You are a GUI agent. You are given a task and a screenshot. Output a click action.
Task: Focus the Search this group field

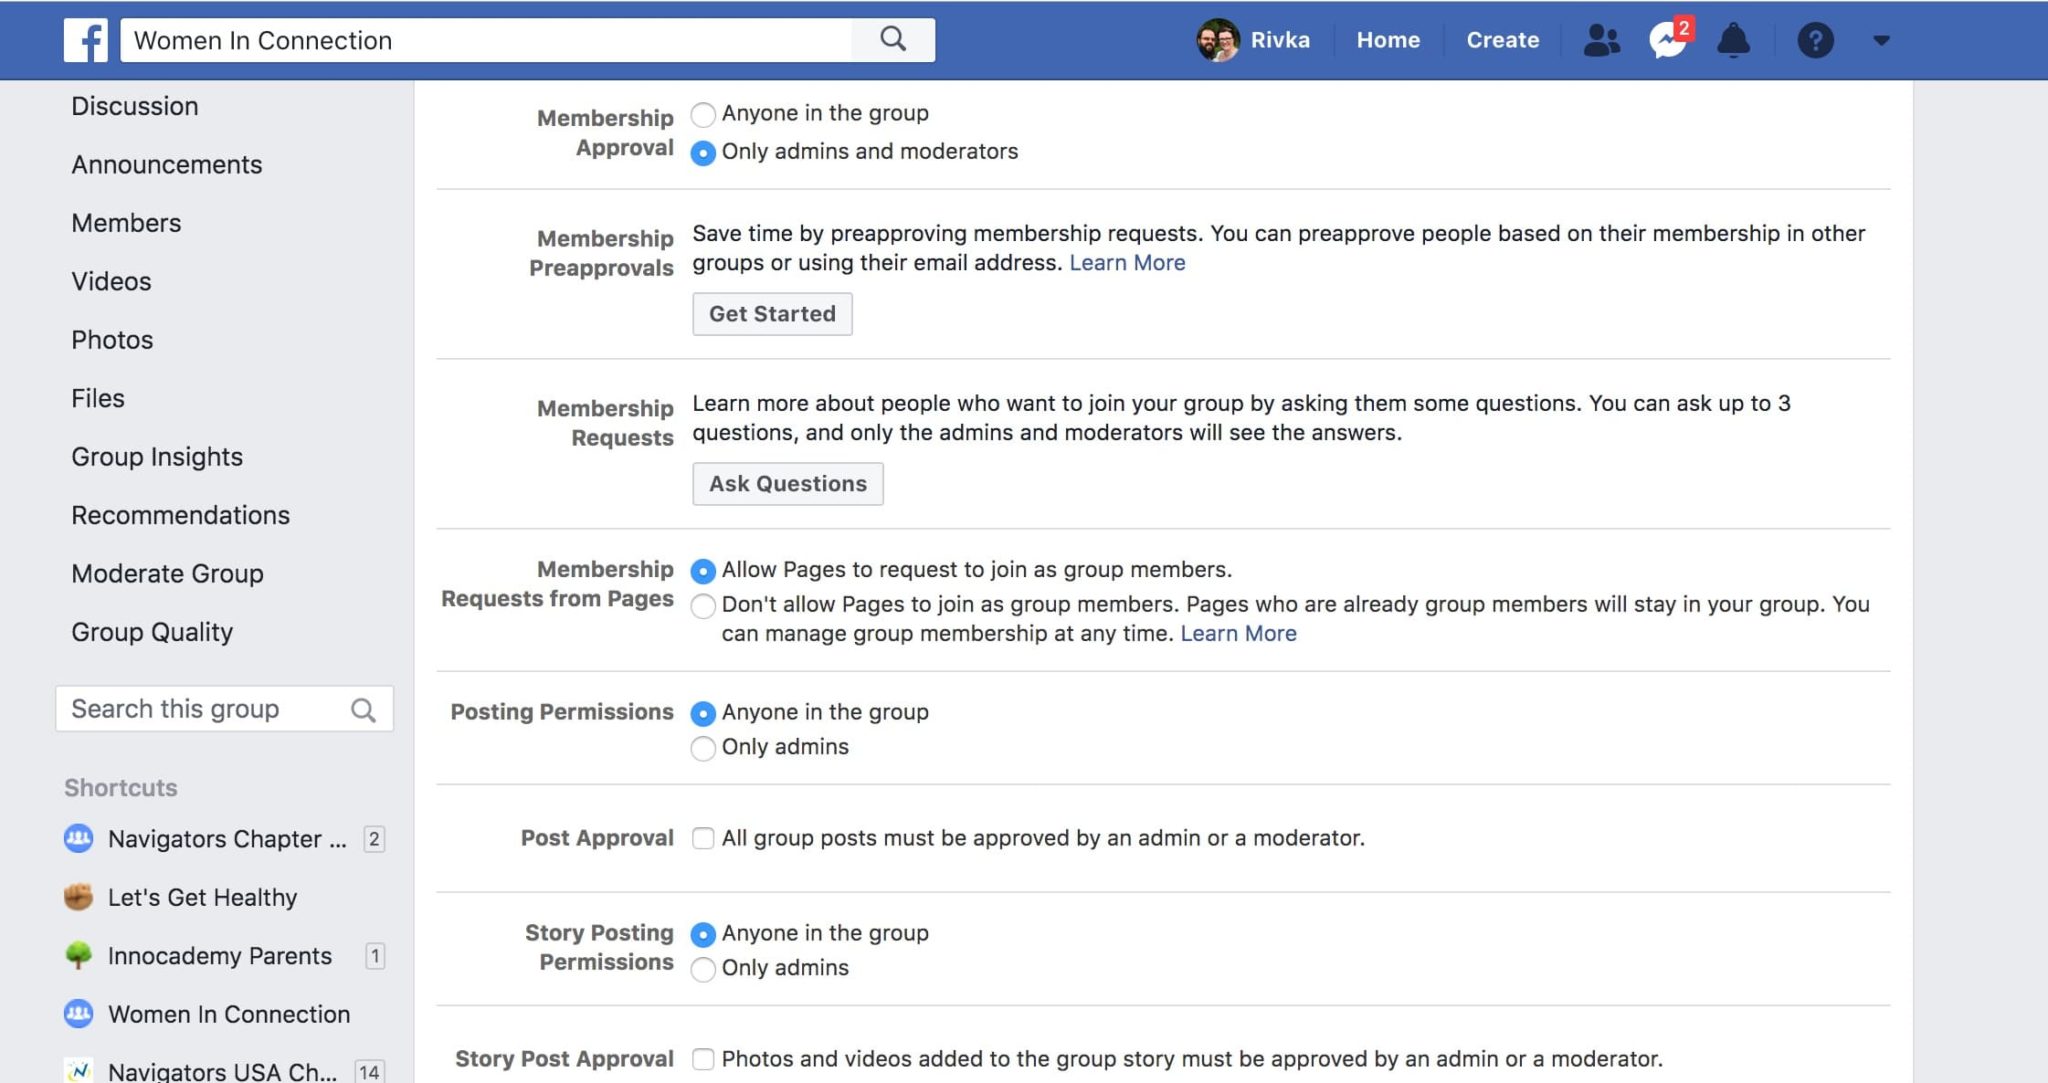tap(224, 709)
